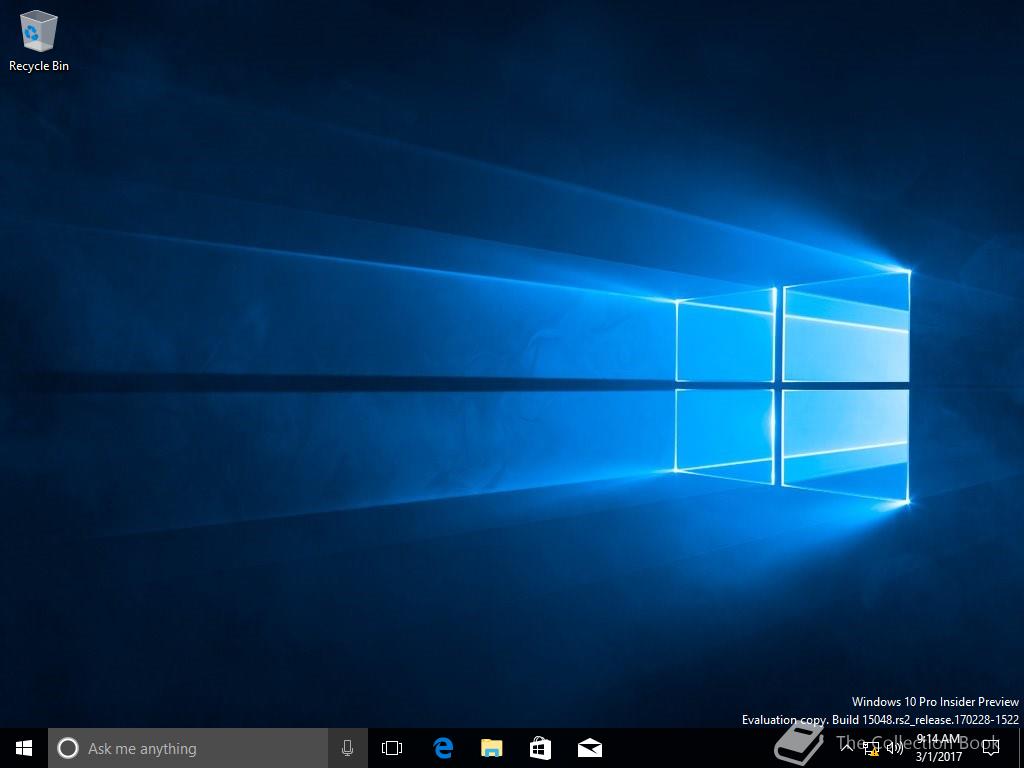Screen dimensions: 1024x768
Task: Open the Action Center notifications icon
Action: (991, 748)
